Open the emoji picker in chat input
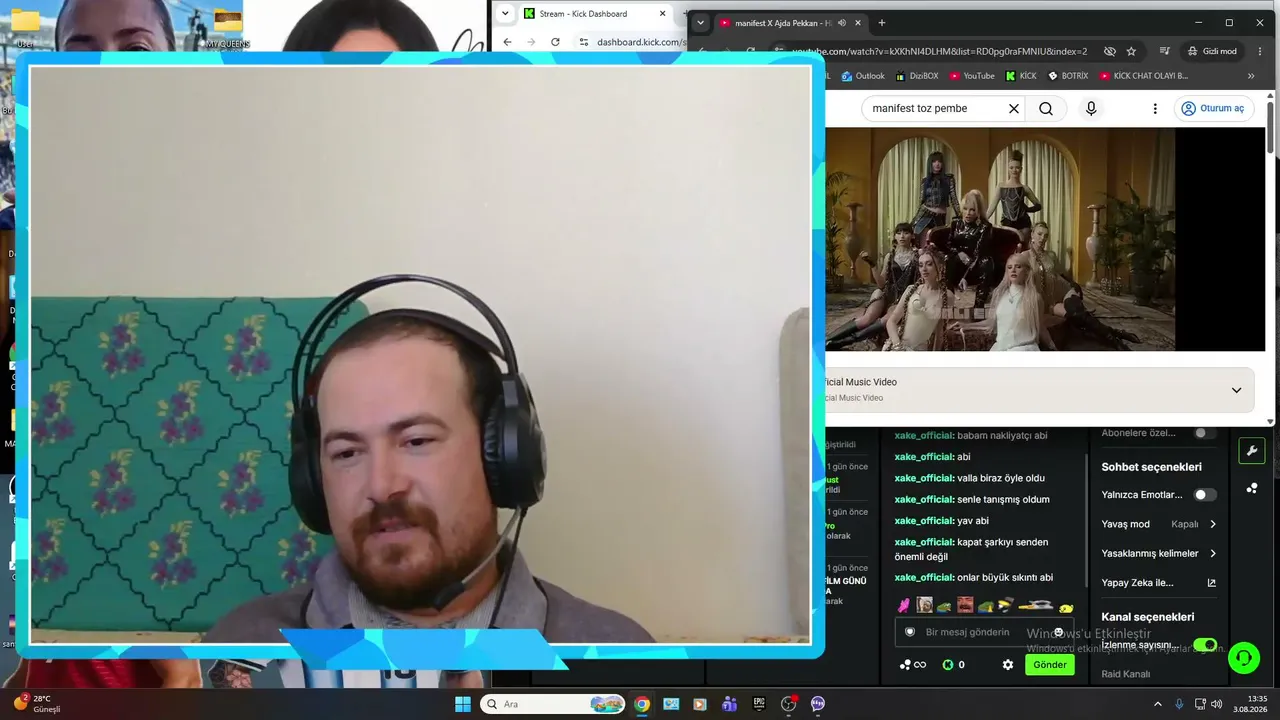This screenshot has width=1280, height=720. (1058, 632)
